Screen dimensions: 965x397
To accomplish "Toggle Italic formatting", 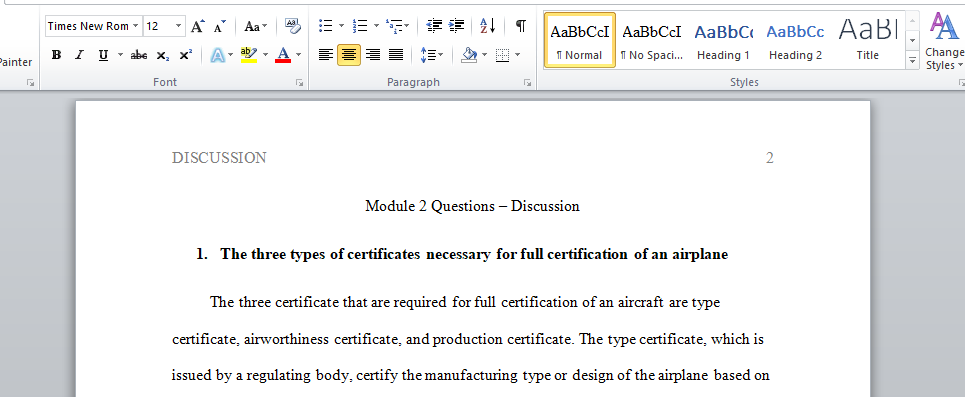I will pyautogui.click(x=79, y=55).
